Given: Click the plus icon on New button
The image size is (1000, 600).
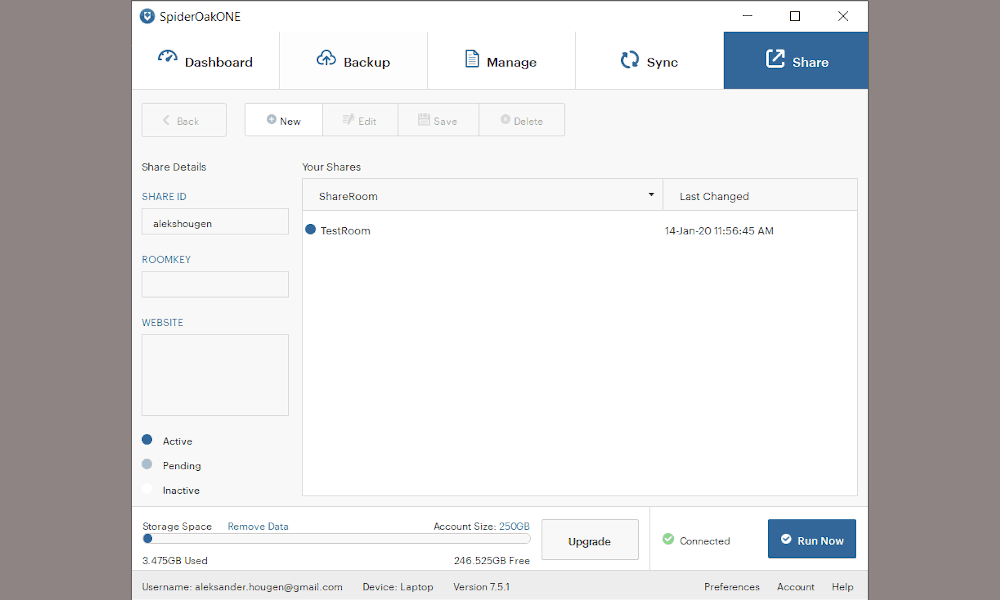Looking at the screenshot, I should pos(271,119).
